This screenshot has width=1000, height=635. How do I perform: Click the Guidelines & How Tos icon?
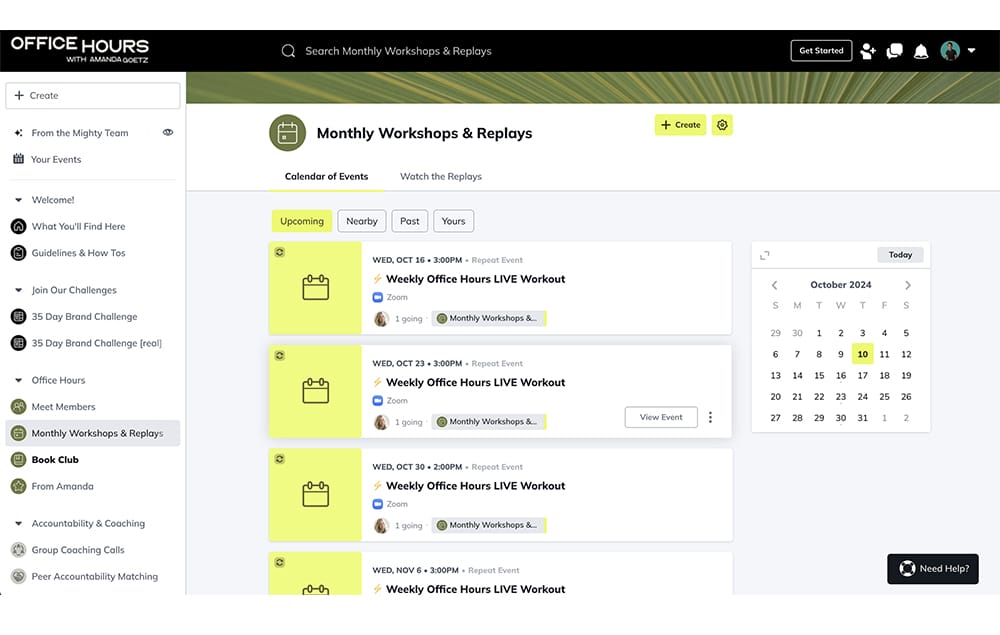[18, 253]
